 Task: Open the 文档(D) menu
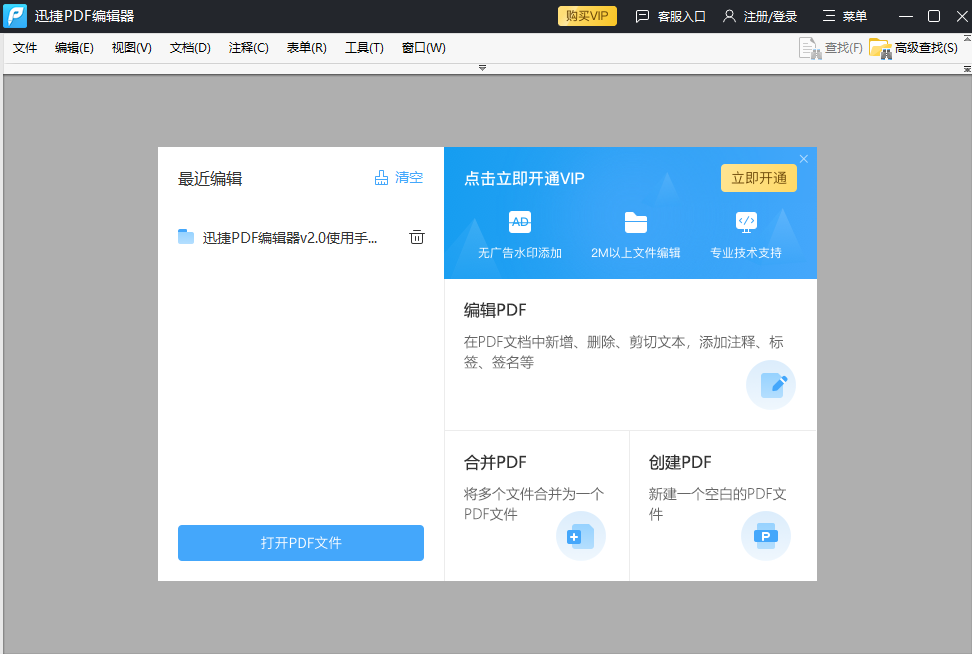190,48
